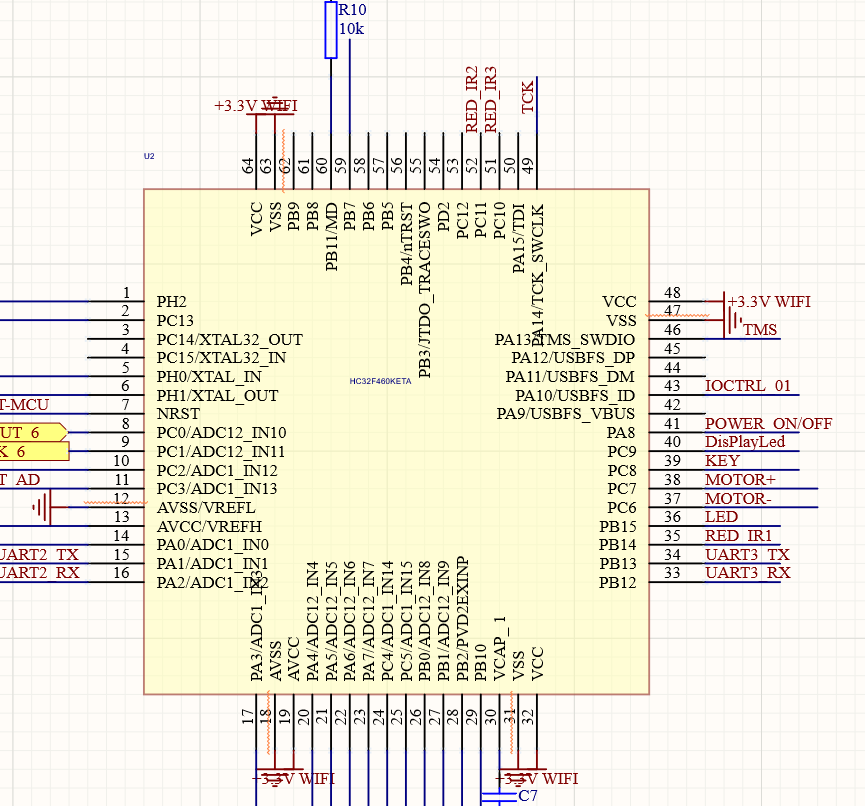Select the PH2 pin name
The width and height of the screenshot is (865, 806).
[172, 302]
